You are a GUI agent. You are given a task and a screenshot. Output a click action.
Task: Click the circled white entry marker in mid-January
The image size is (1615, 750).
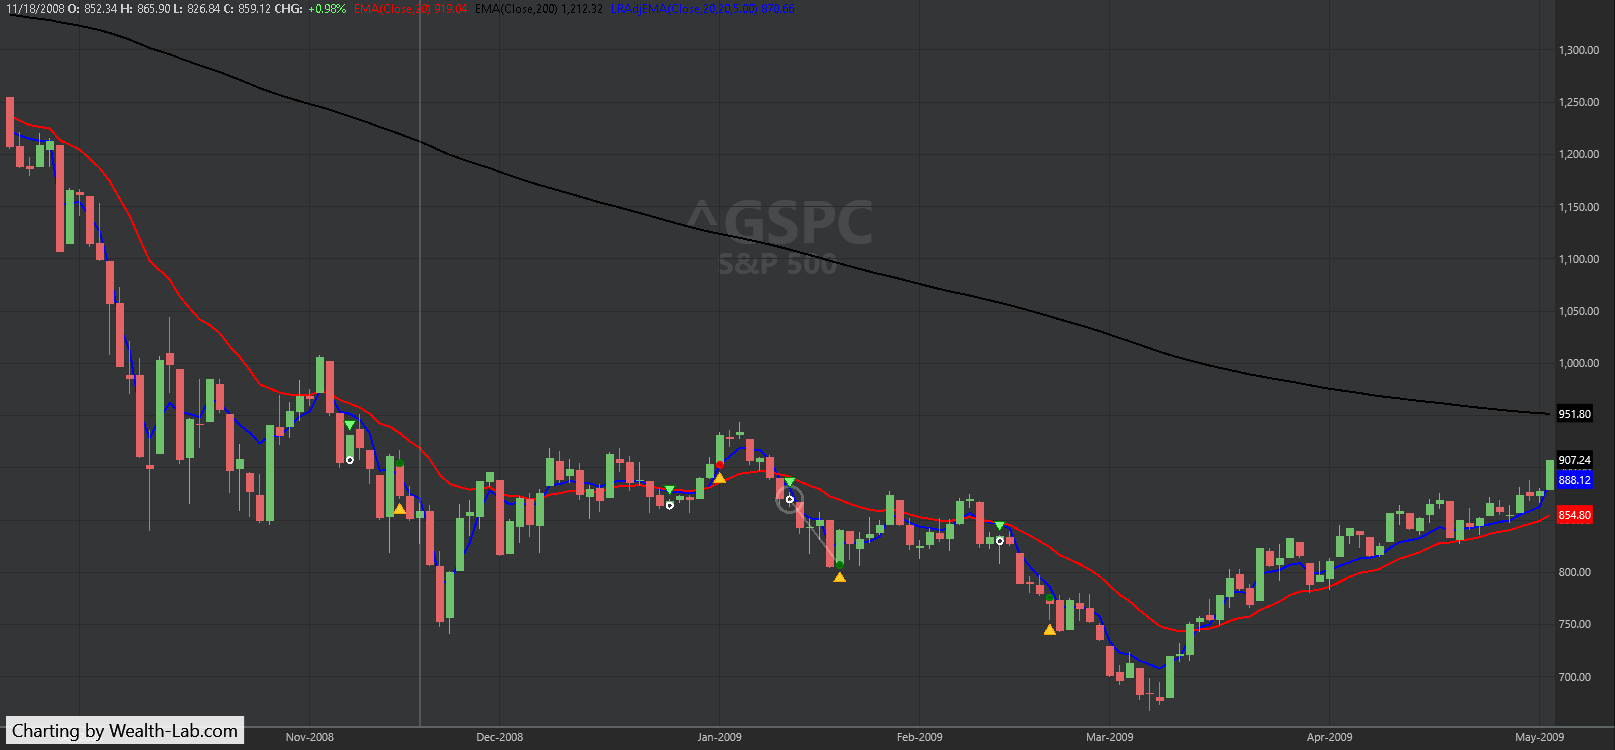(x=789, y=499)
